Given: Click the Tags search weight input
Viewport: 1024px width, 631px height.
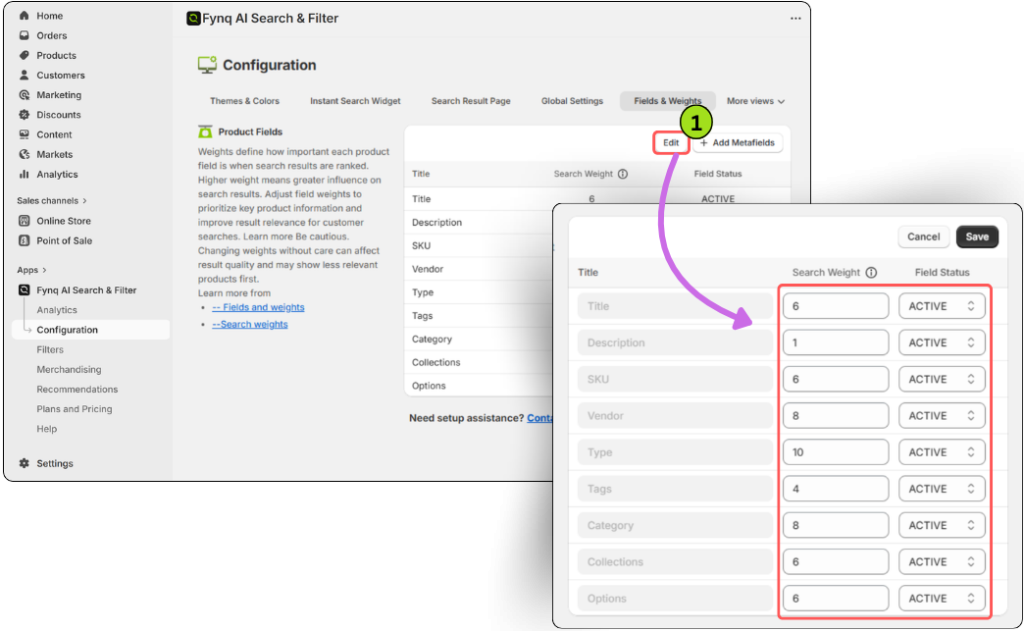Looking at the screenshot, I should click(x=836, y=489).
